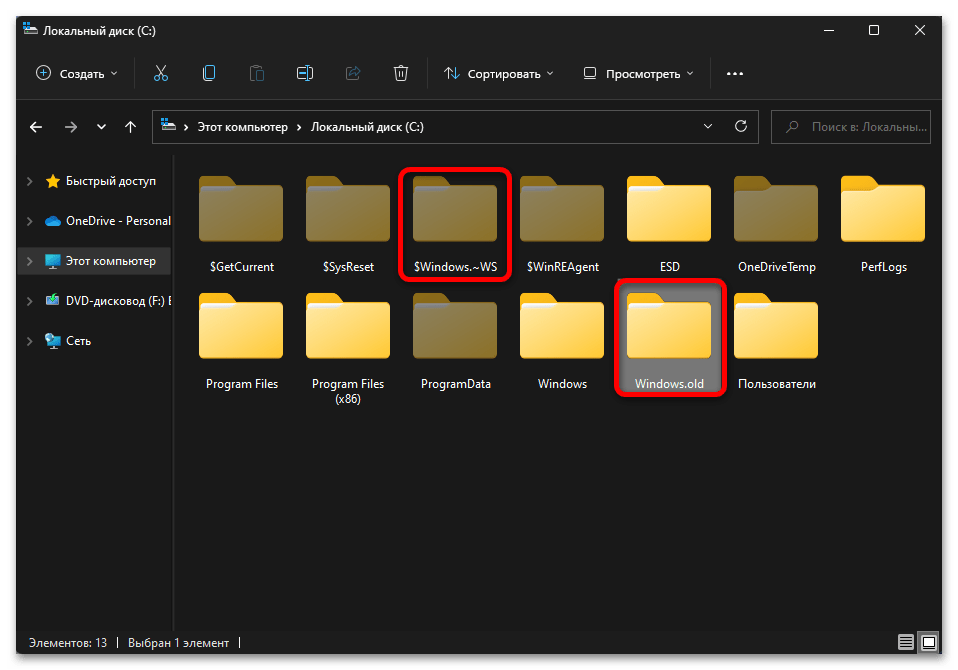
Task: Open the Просмотреть view menu
Action: pyautogui.click(x=638, y=73)
